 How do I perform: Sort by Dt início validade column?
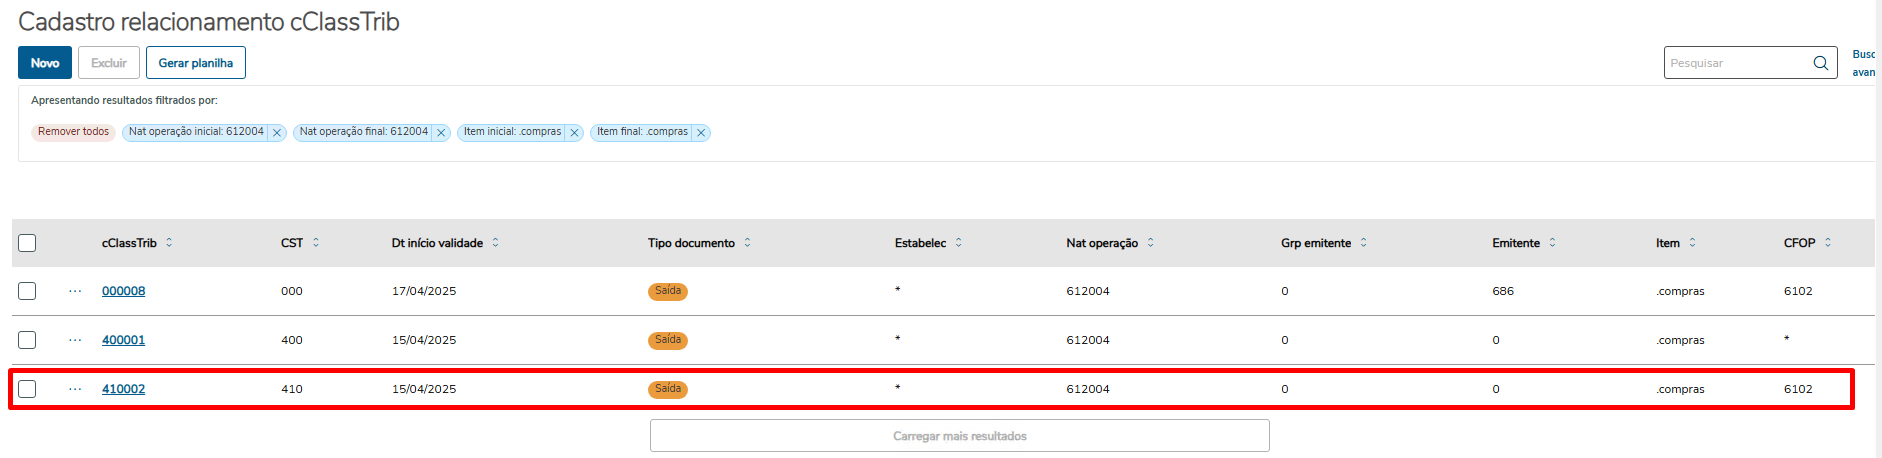coord(496,243)
